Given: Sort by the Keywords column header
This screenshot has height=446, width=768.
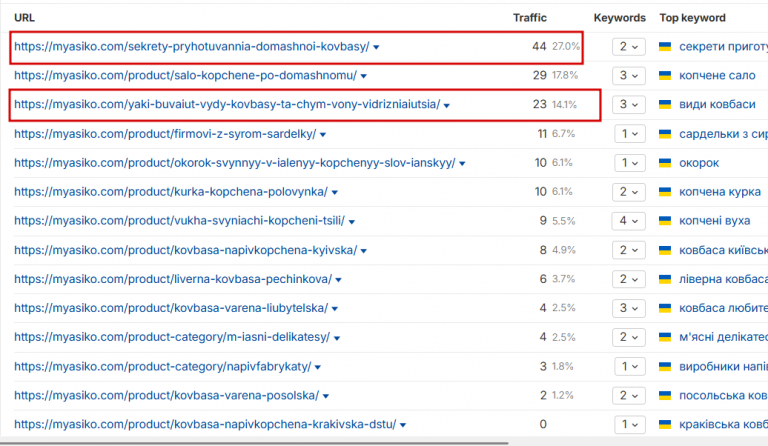Looking at the screenshot, I should pyautogui.click(x=620, y=18).
